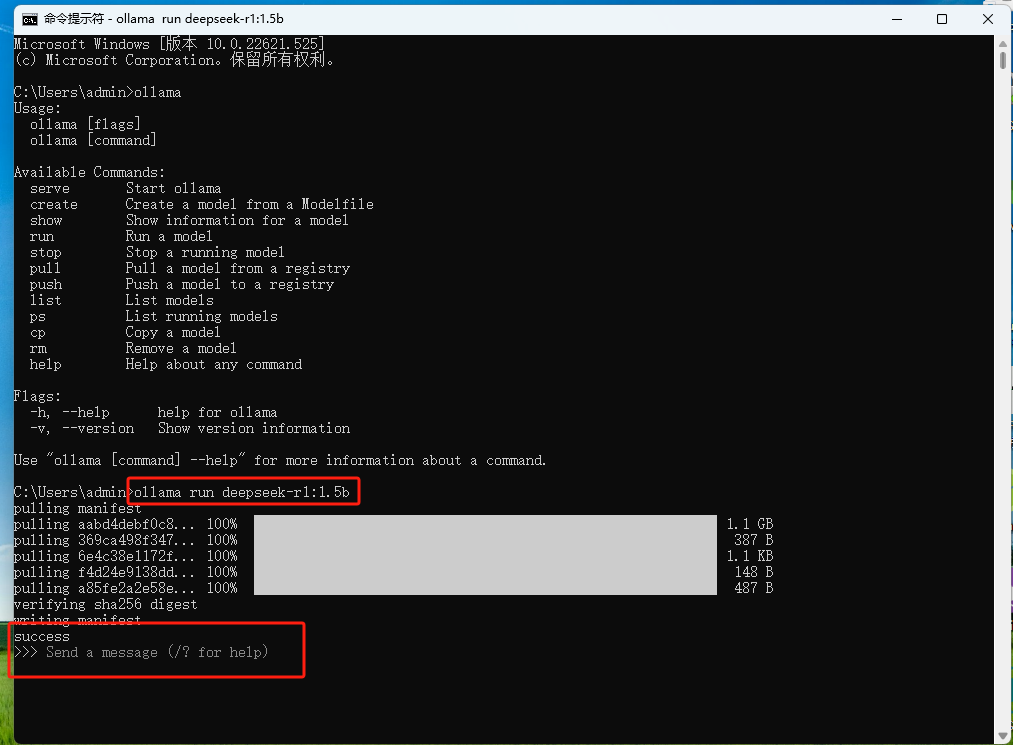
Task: Click the 1.1 GB download progress bar
Action: [x=485, y=523]
